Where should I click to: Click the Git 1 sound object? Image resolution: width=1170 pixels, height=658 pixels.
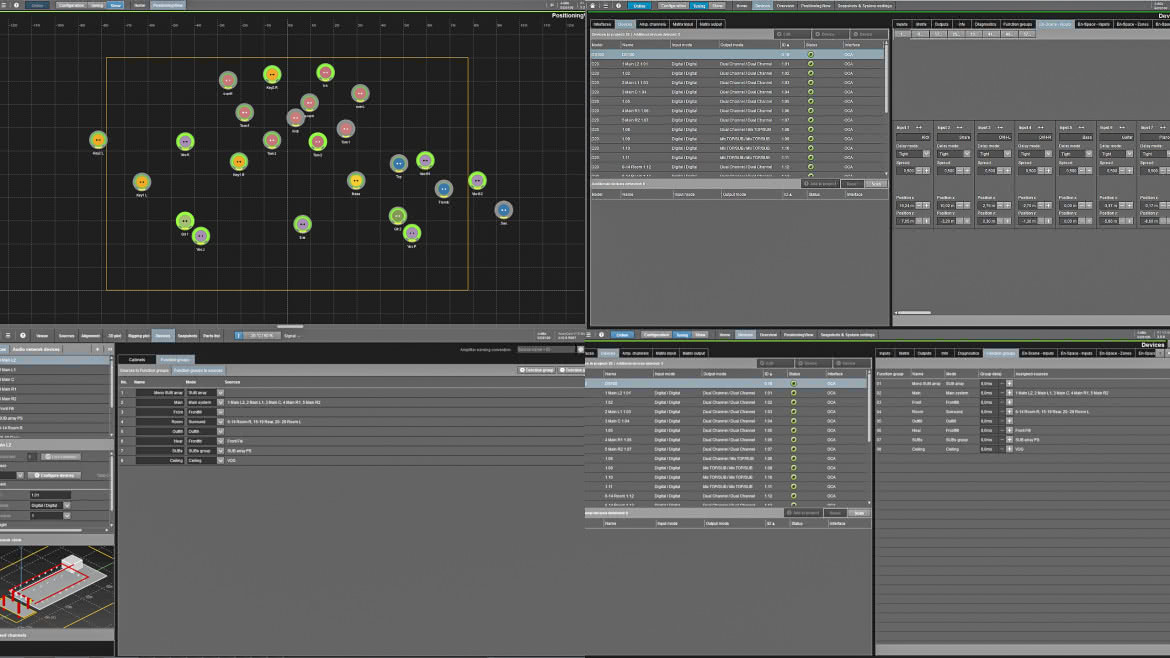185,220
